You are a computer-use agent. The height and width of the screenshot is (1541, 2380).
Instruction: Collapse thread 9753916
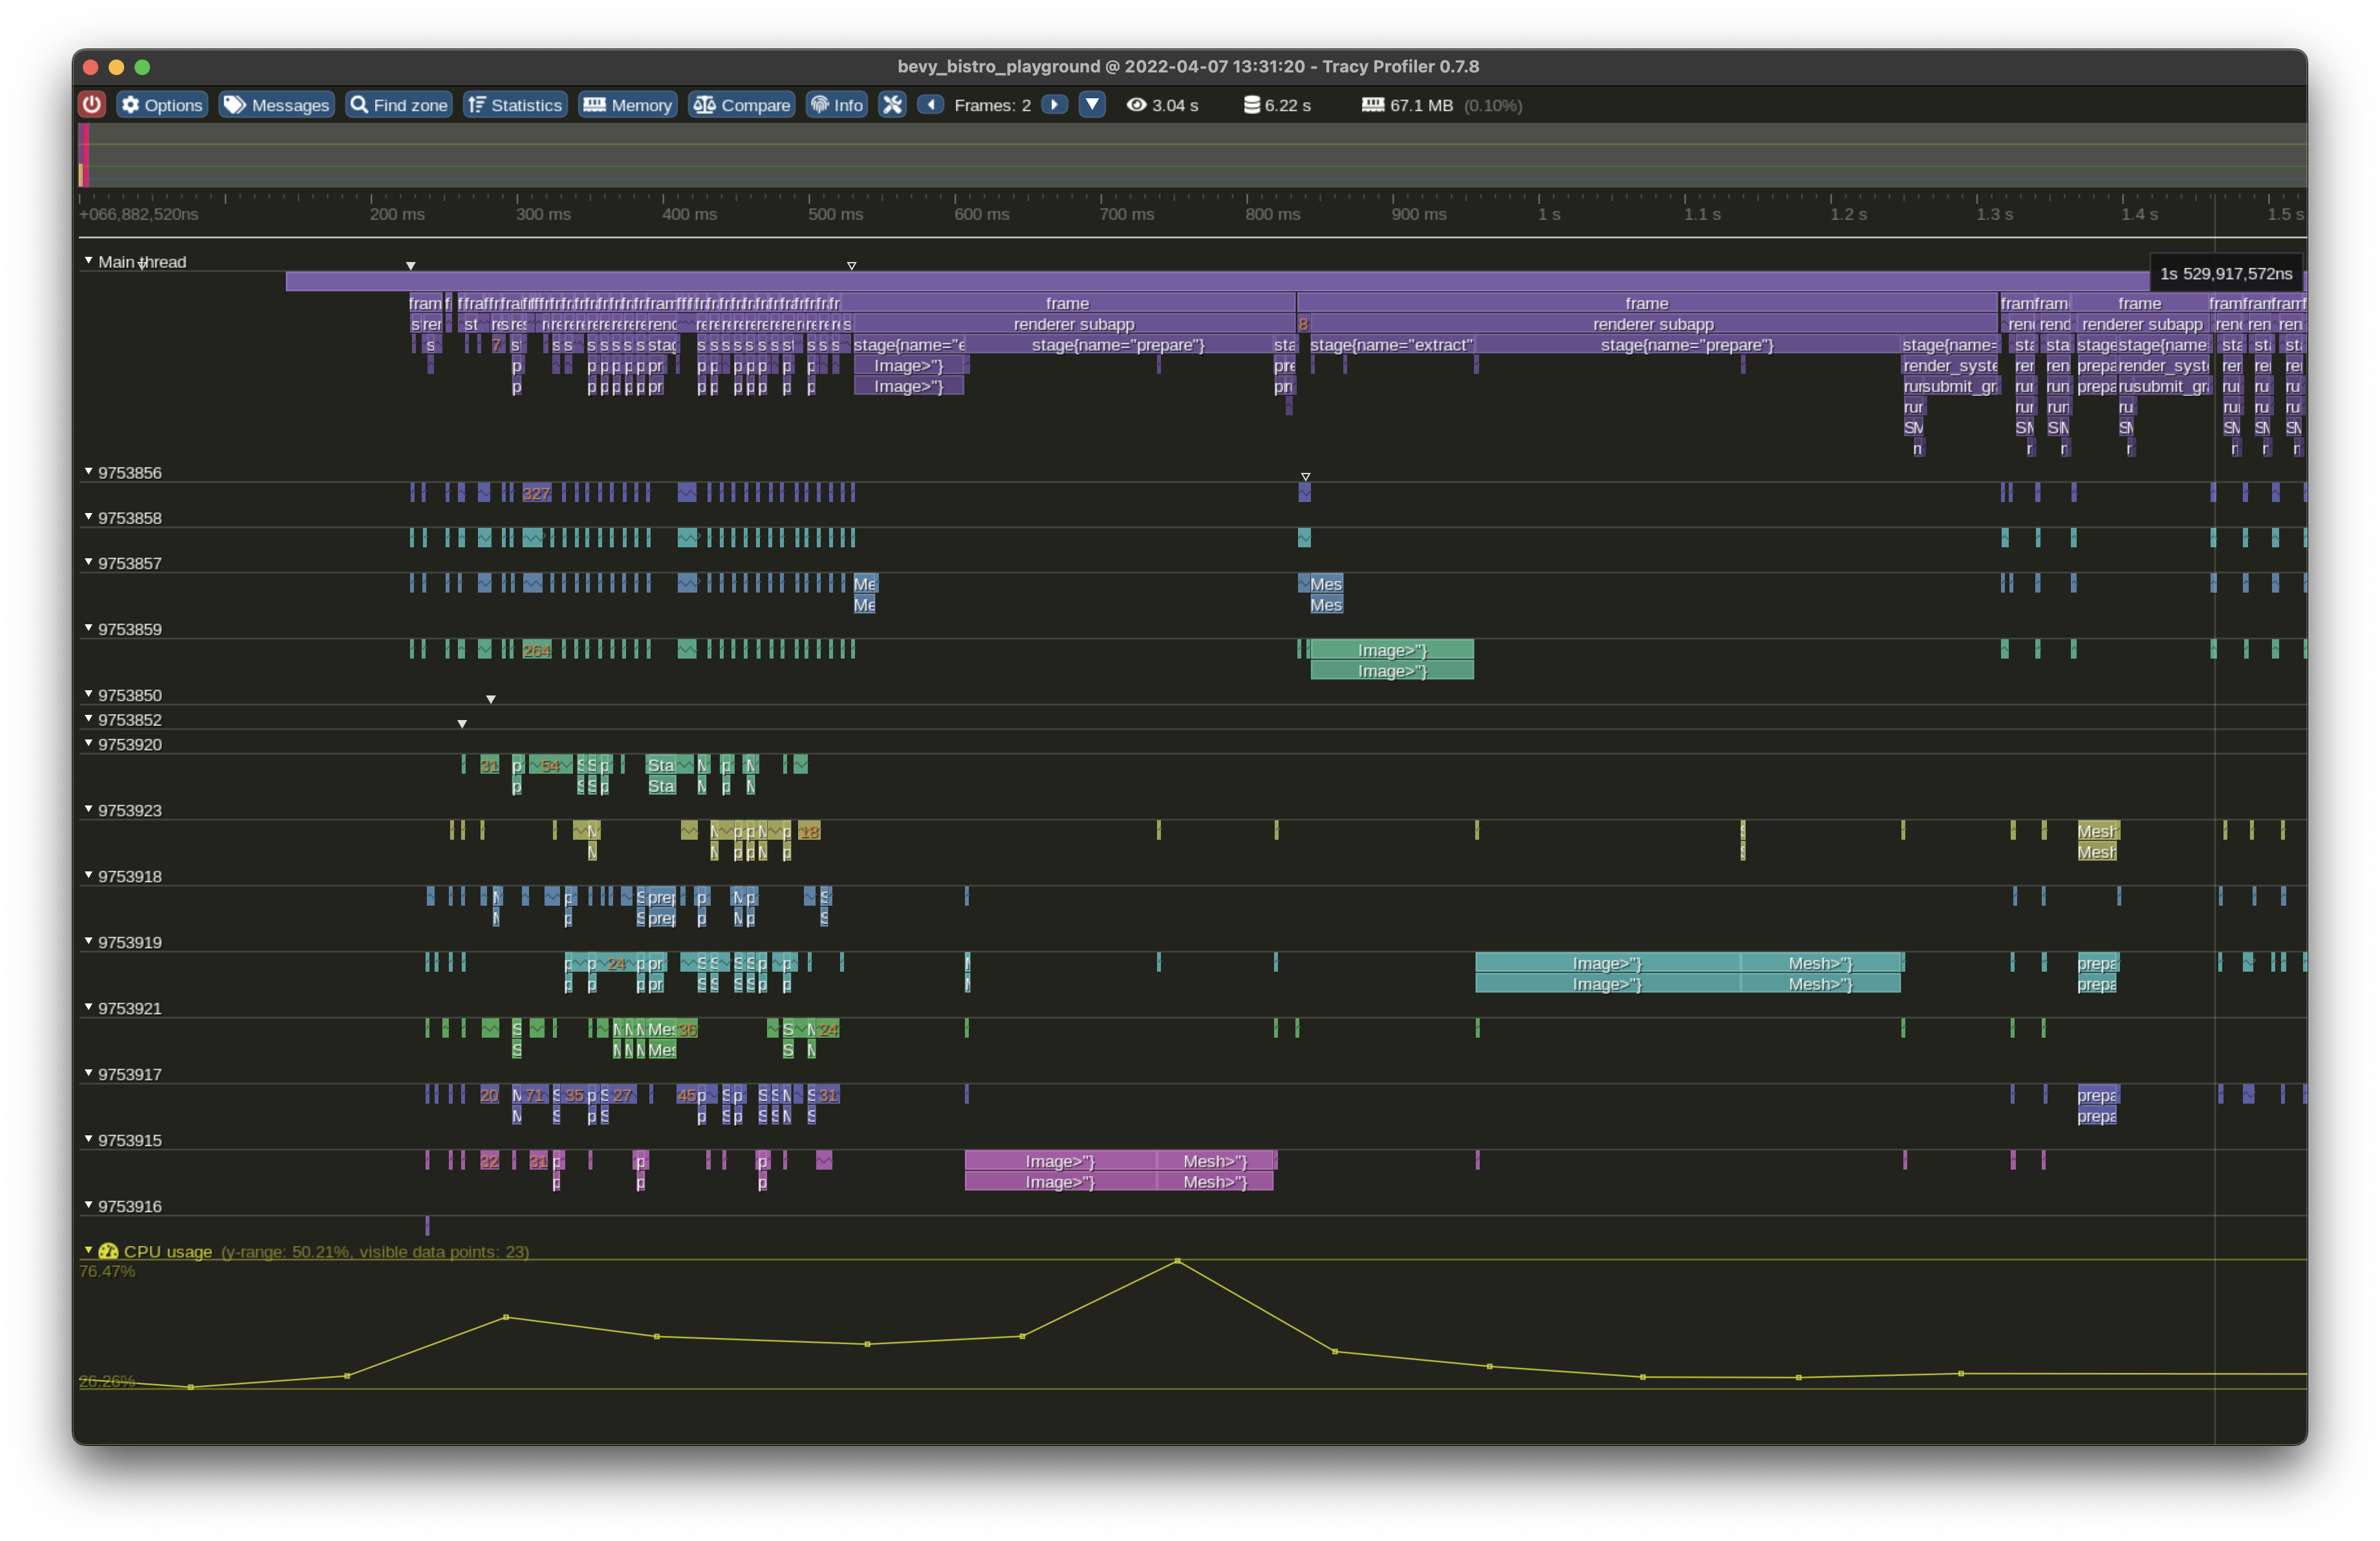coord(89,1205)
